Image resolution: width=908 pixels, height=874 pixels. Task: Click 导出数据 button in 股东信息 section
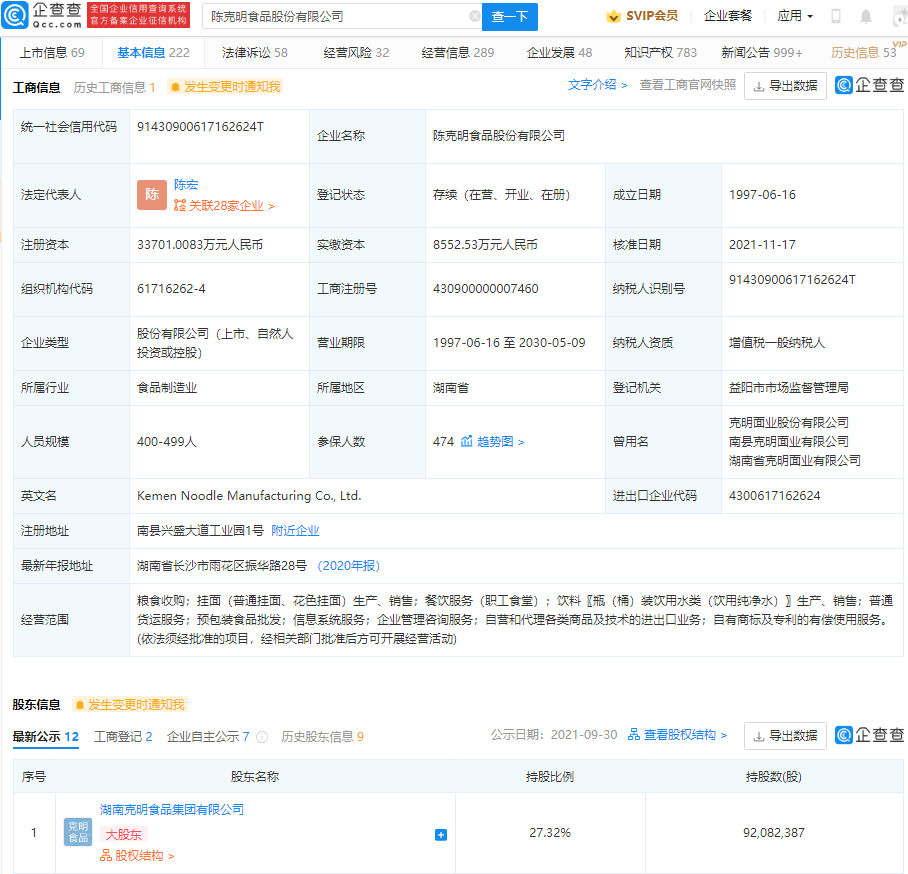785,736
